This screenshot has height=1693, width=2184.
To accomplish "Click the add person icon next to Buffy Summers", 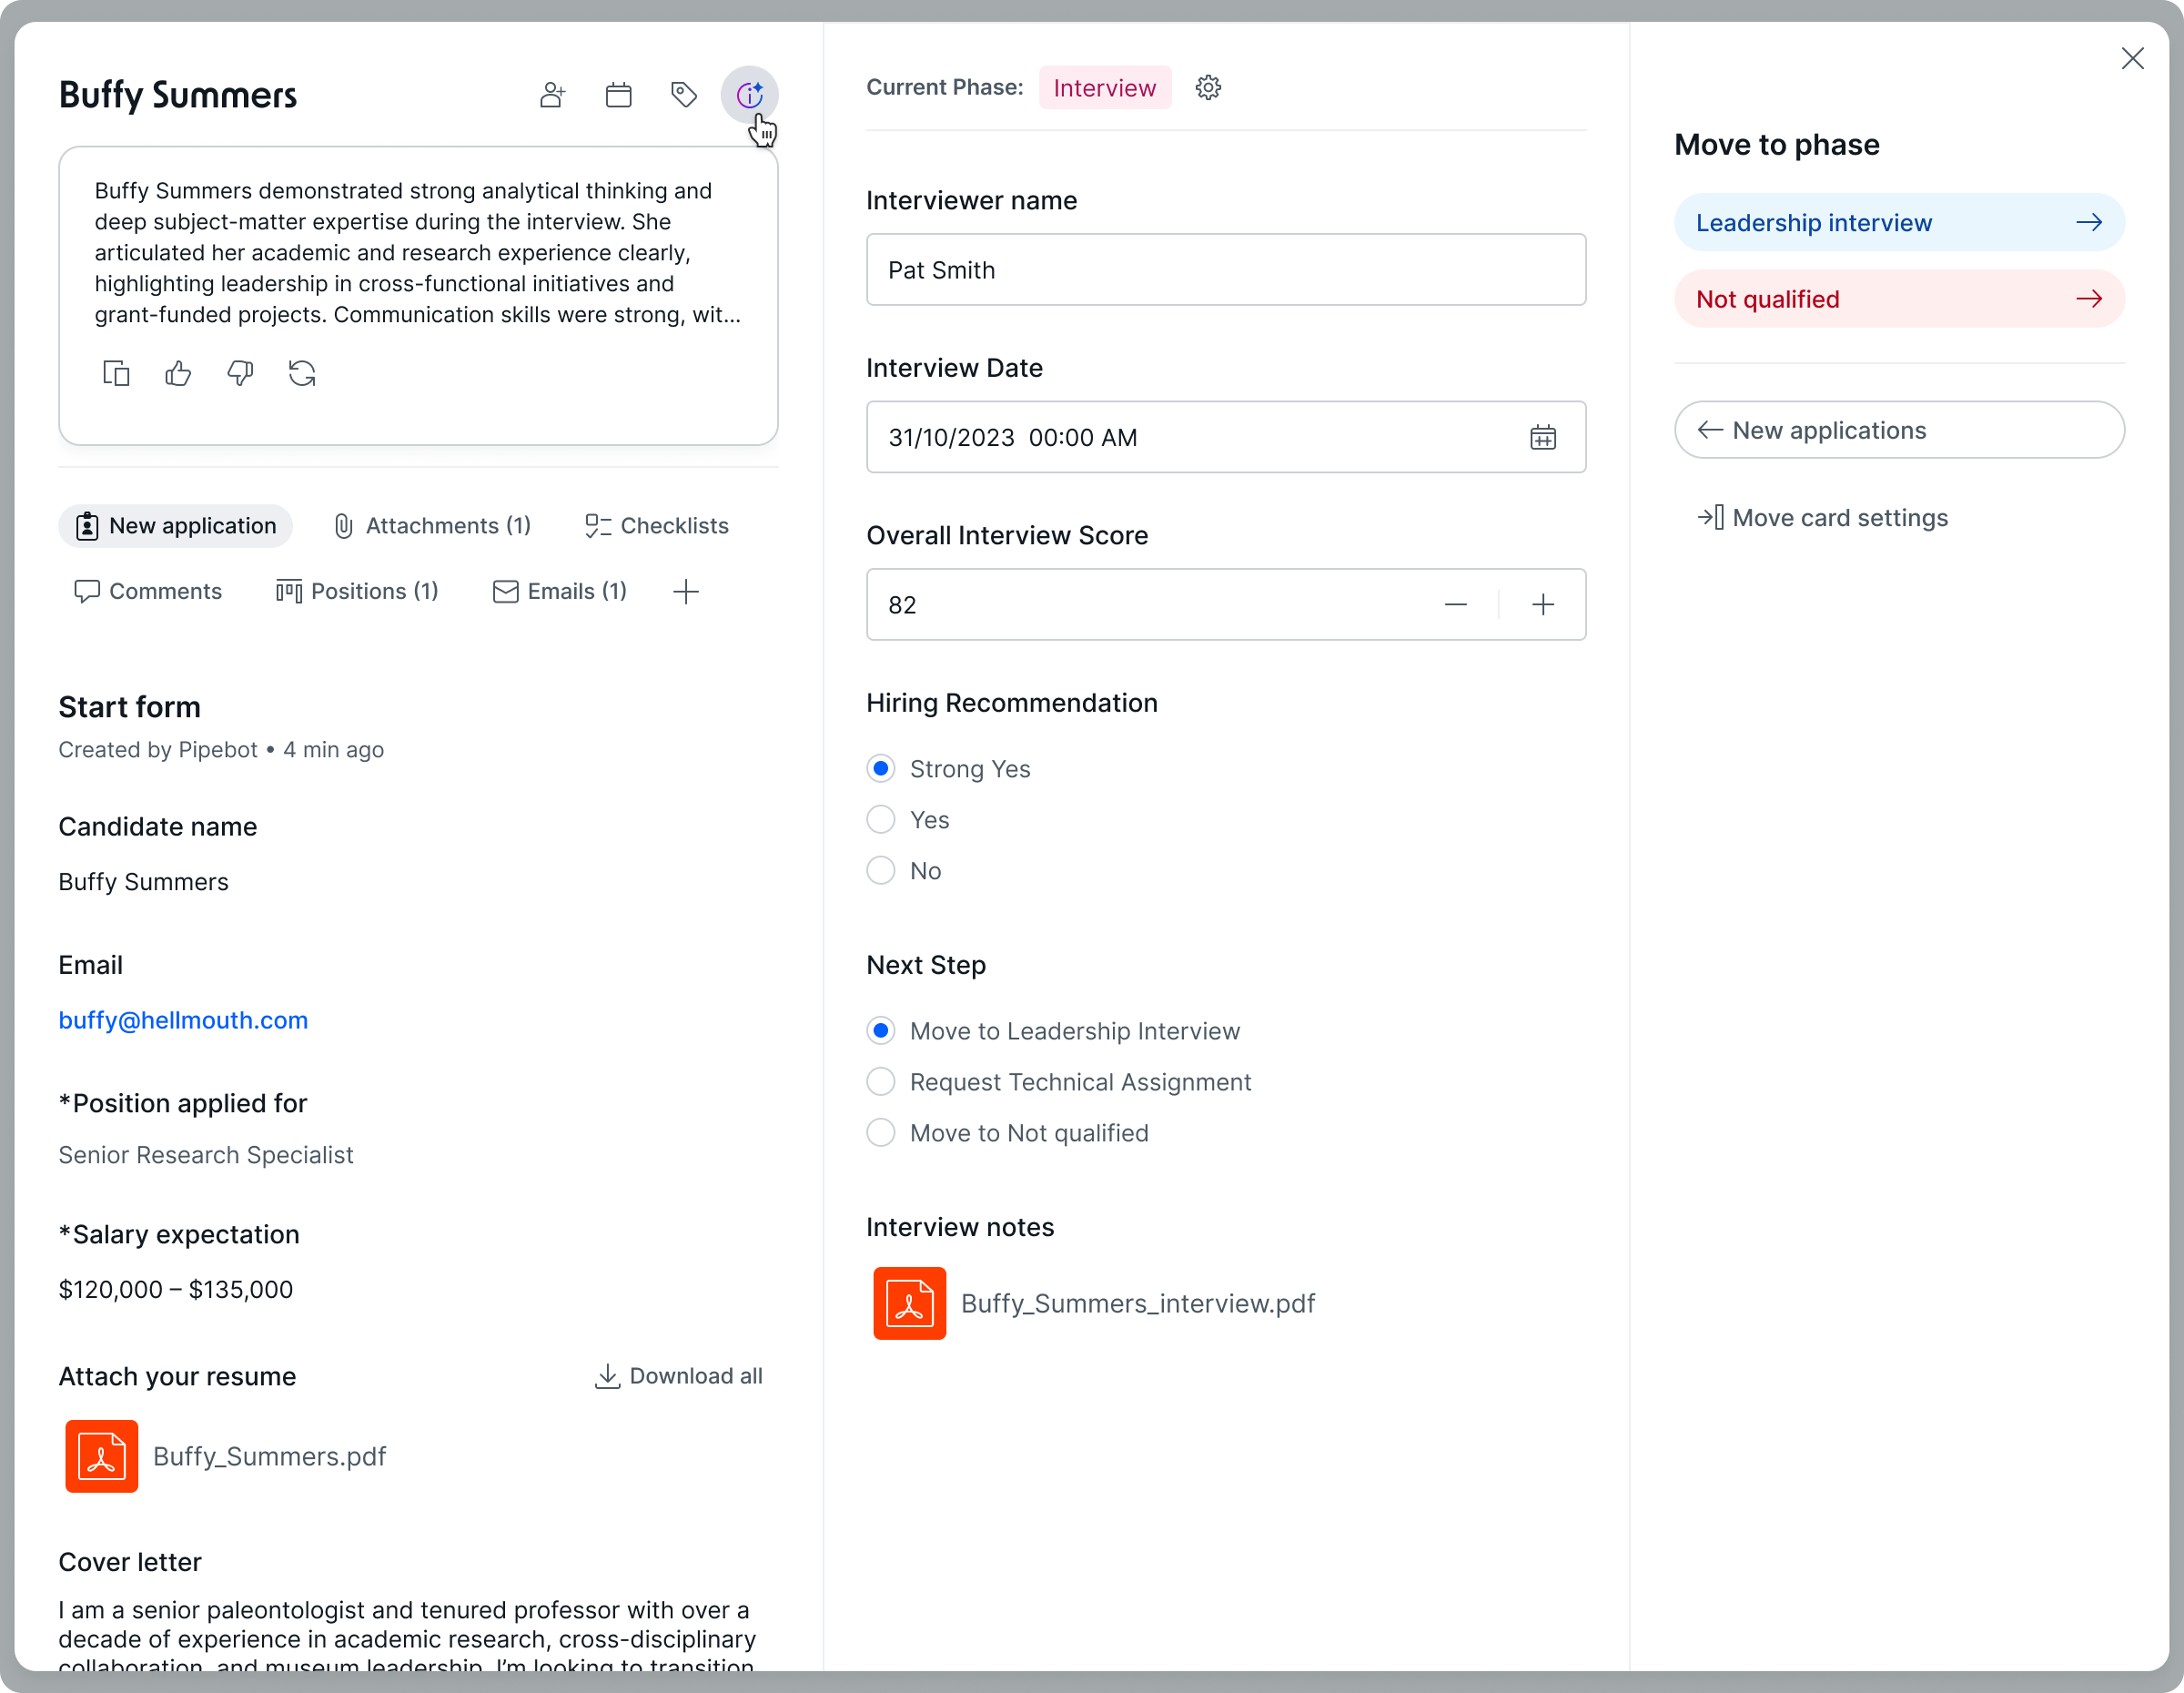I will pyautogui.click(x=552, y=94).
